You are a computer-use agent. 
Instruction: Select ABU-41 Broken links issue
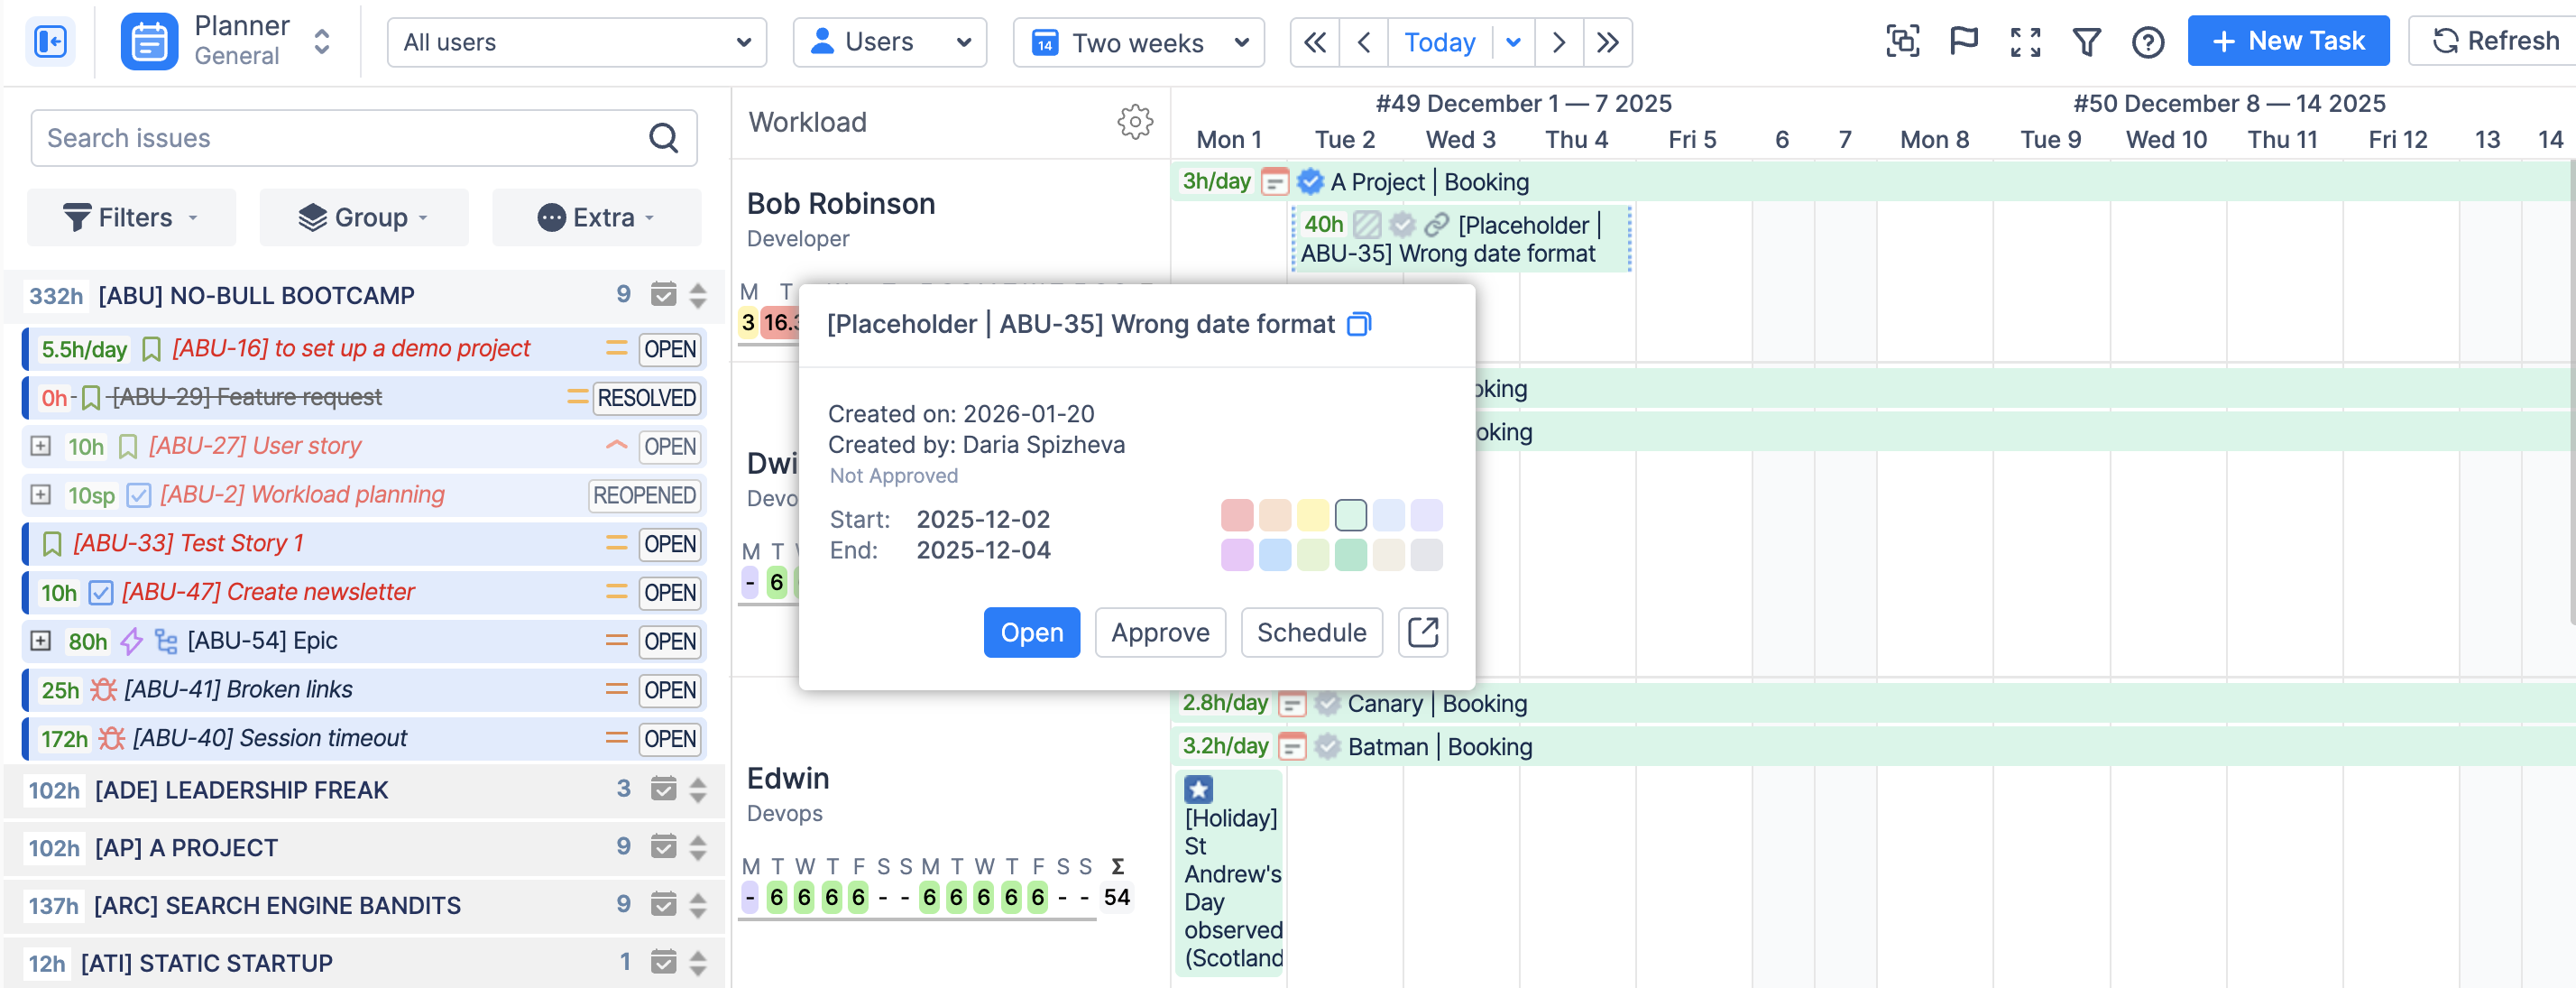364,690
